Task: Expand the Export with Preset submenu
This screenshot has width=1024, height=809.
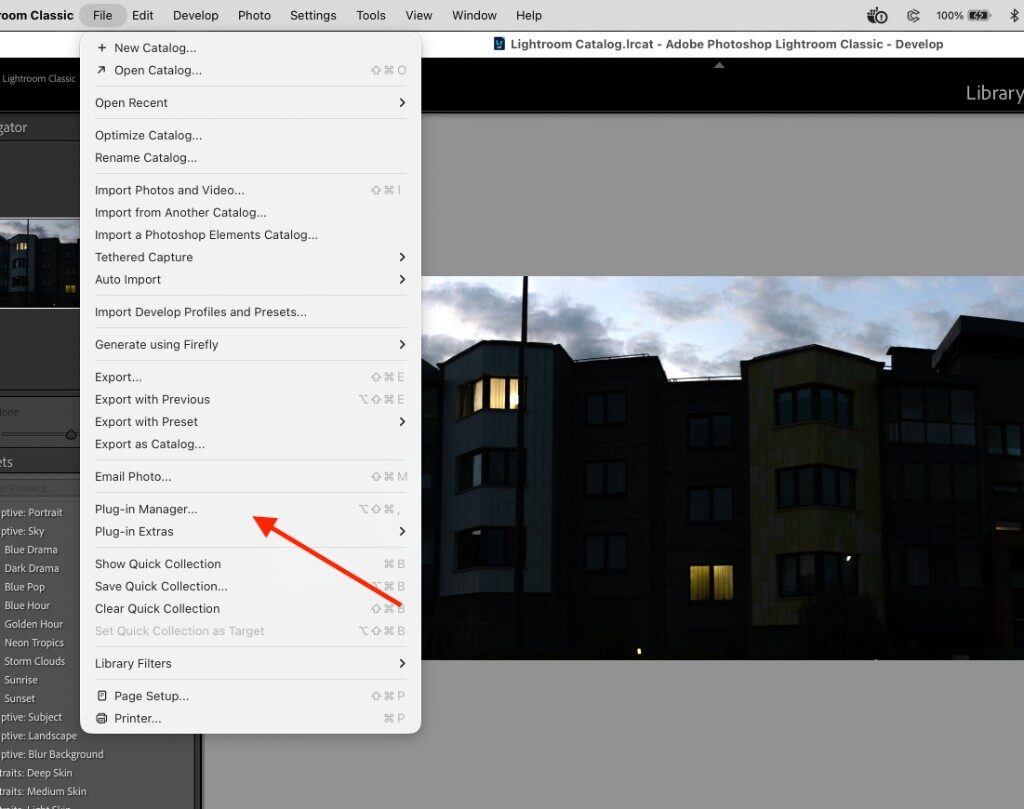Action: click(x=402, y=422)
